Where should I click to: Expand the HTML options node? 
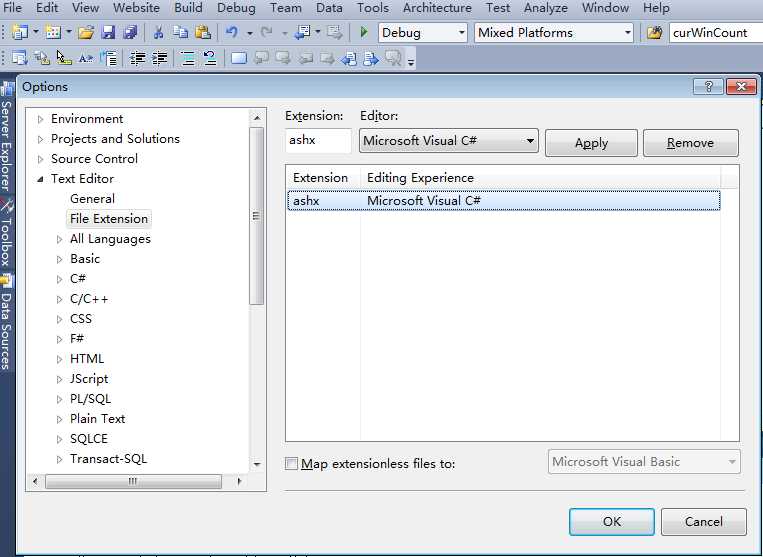click(60, 359)
